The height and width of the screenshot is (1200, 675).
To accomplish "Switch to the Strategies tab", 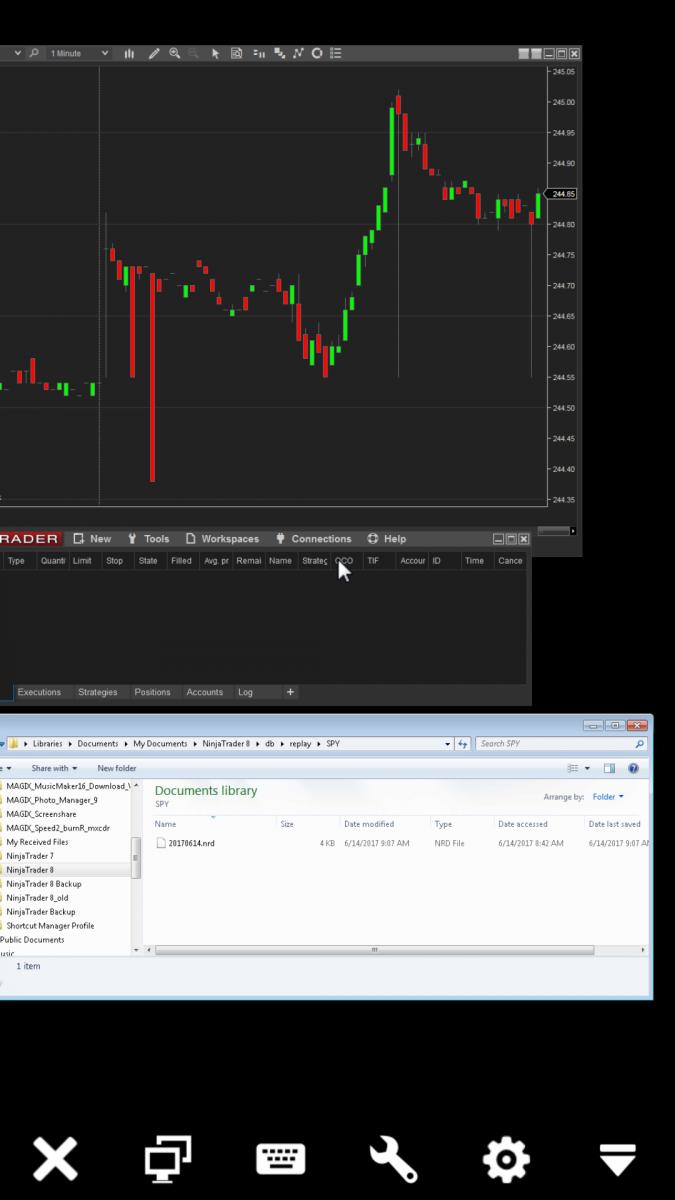I will (97, 692).
